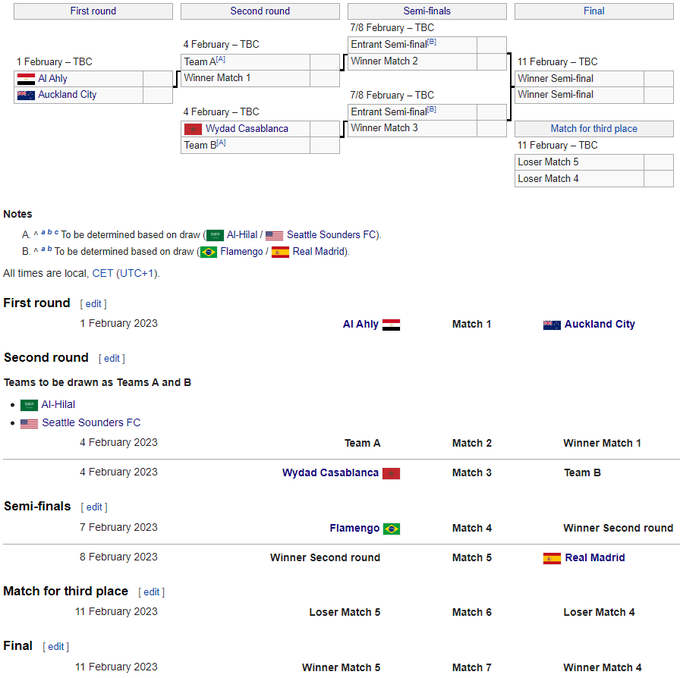Edit the Match for third place section
This screenshot has height=678, width=680.
pyautogui.click(x=151, y=592)
